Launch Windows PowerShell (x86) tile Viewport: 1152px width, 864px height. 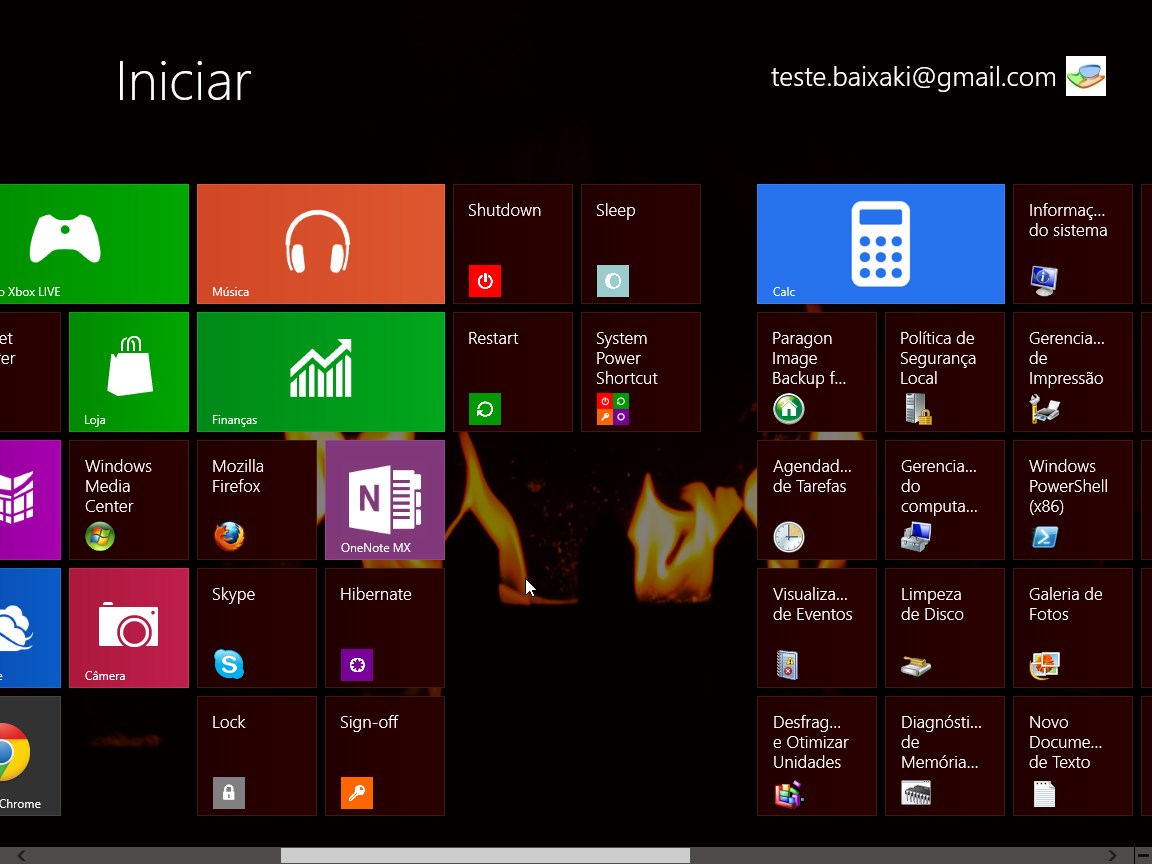click(x=1073, y=500)
